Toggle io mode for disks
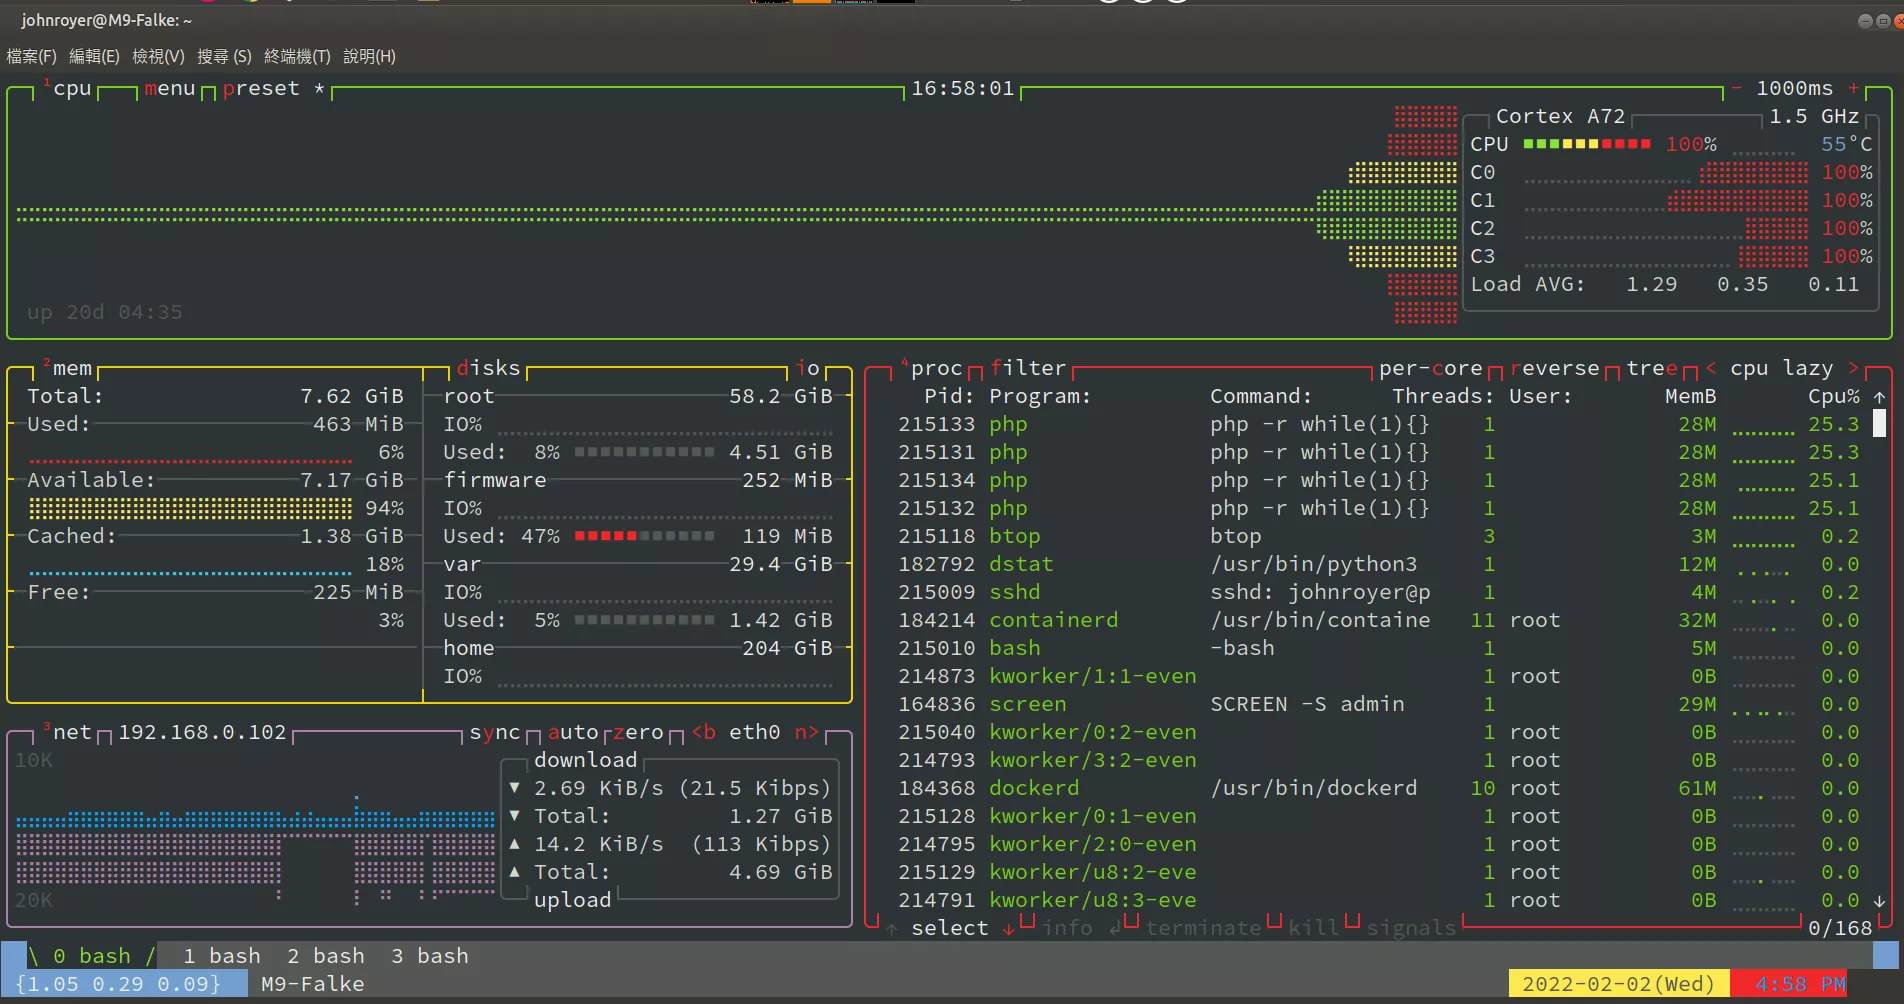Screen dimensions: 1904x1004 (808, 368)
